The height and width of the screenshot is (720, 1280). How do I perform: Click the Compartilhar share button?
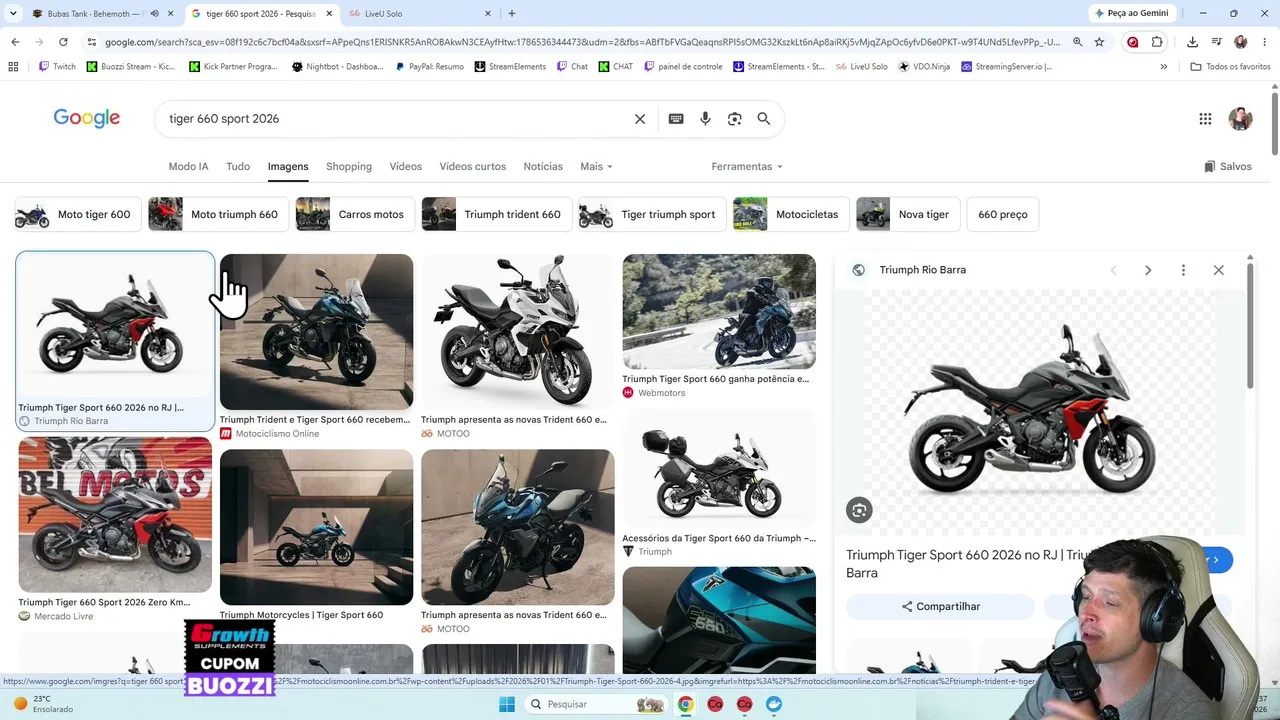coord(940,606)
